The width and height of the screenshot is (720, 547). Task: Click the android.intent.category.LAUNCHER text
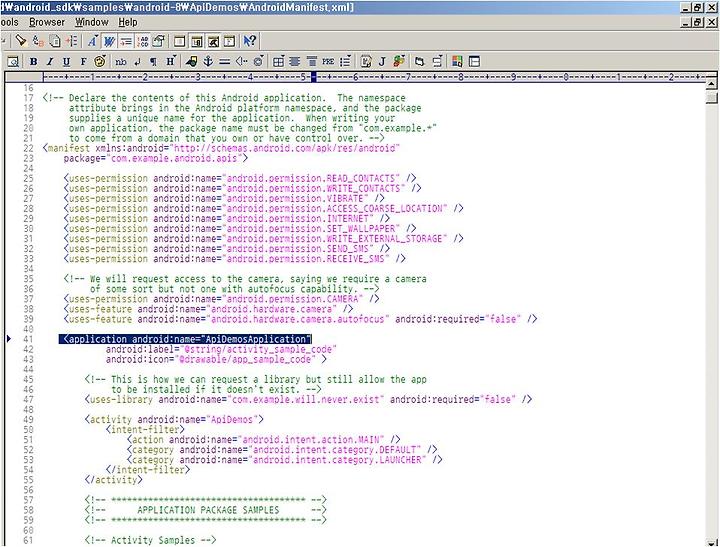[x=338, y=460]
